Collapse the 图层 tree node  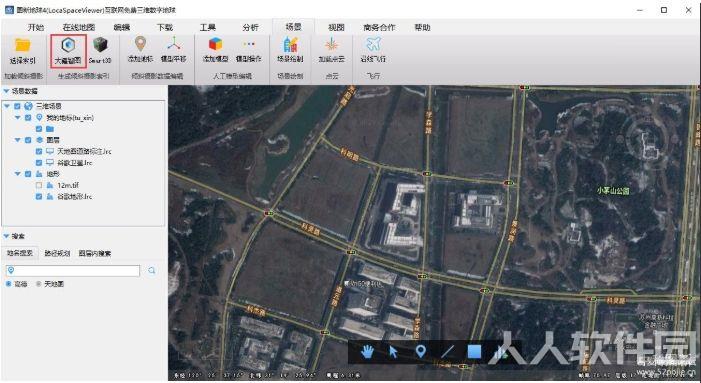coord(18,140)
